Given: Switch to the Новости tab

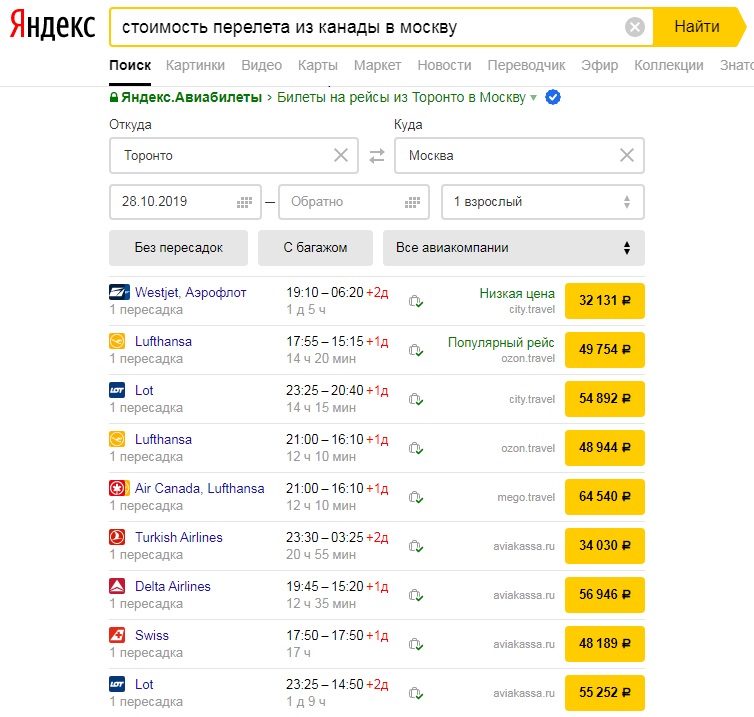Looking at the screenshot, I should (x=444, y=65).
